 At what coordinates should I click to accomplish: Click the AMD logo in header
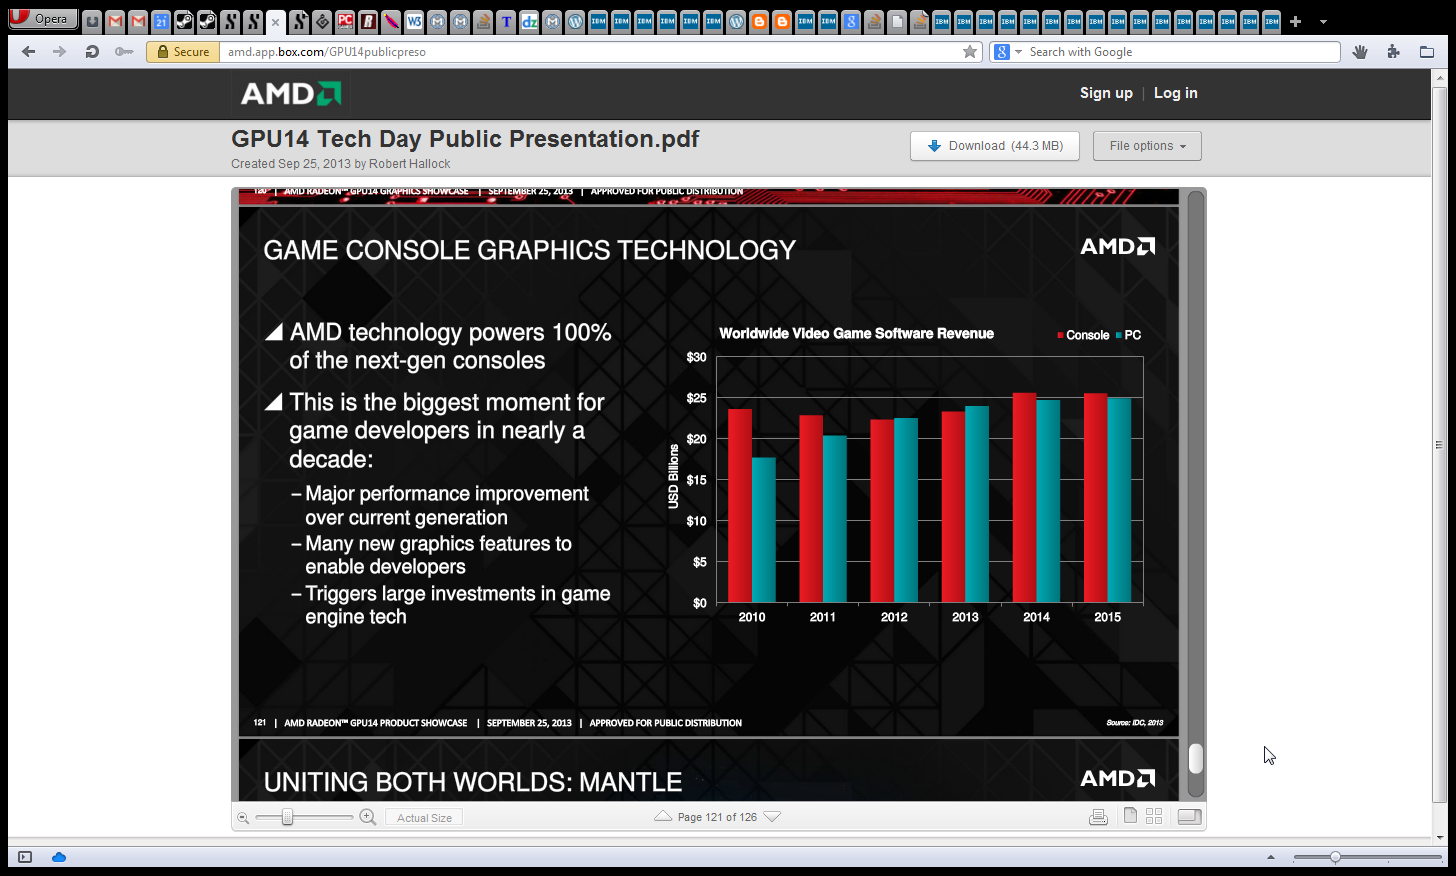click(291, 93)
